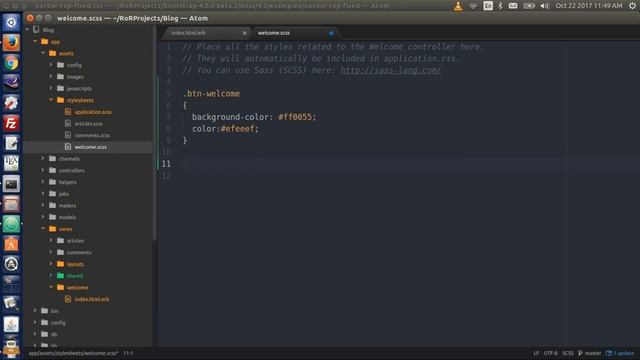
Task: Open the mail indicator menu
Action: click(x=513, y=6)
